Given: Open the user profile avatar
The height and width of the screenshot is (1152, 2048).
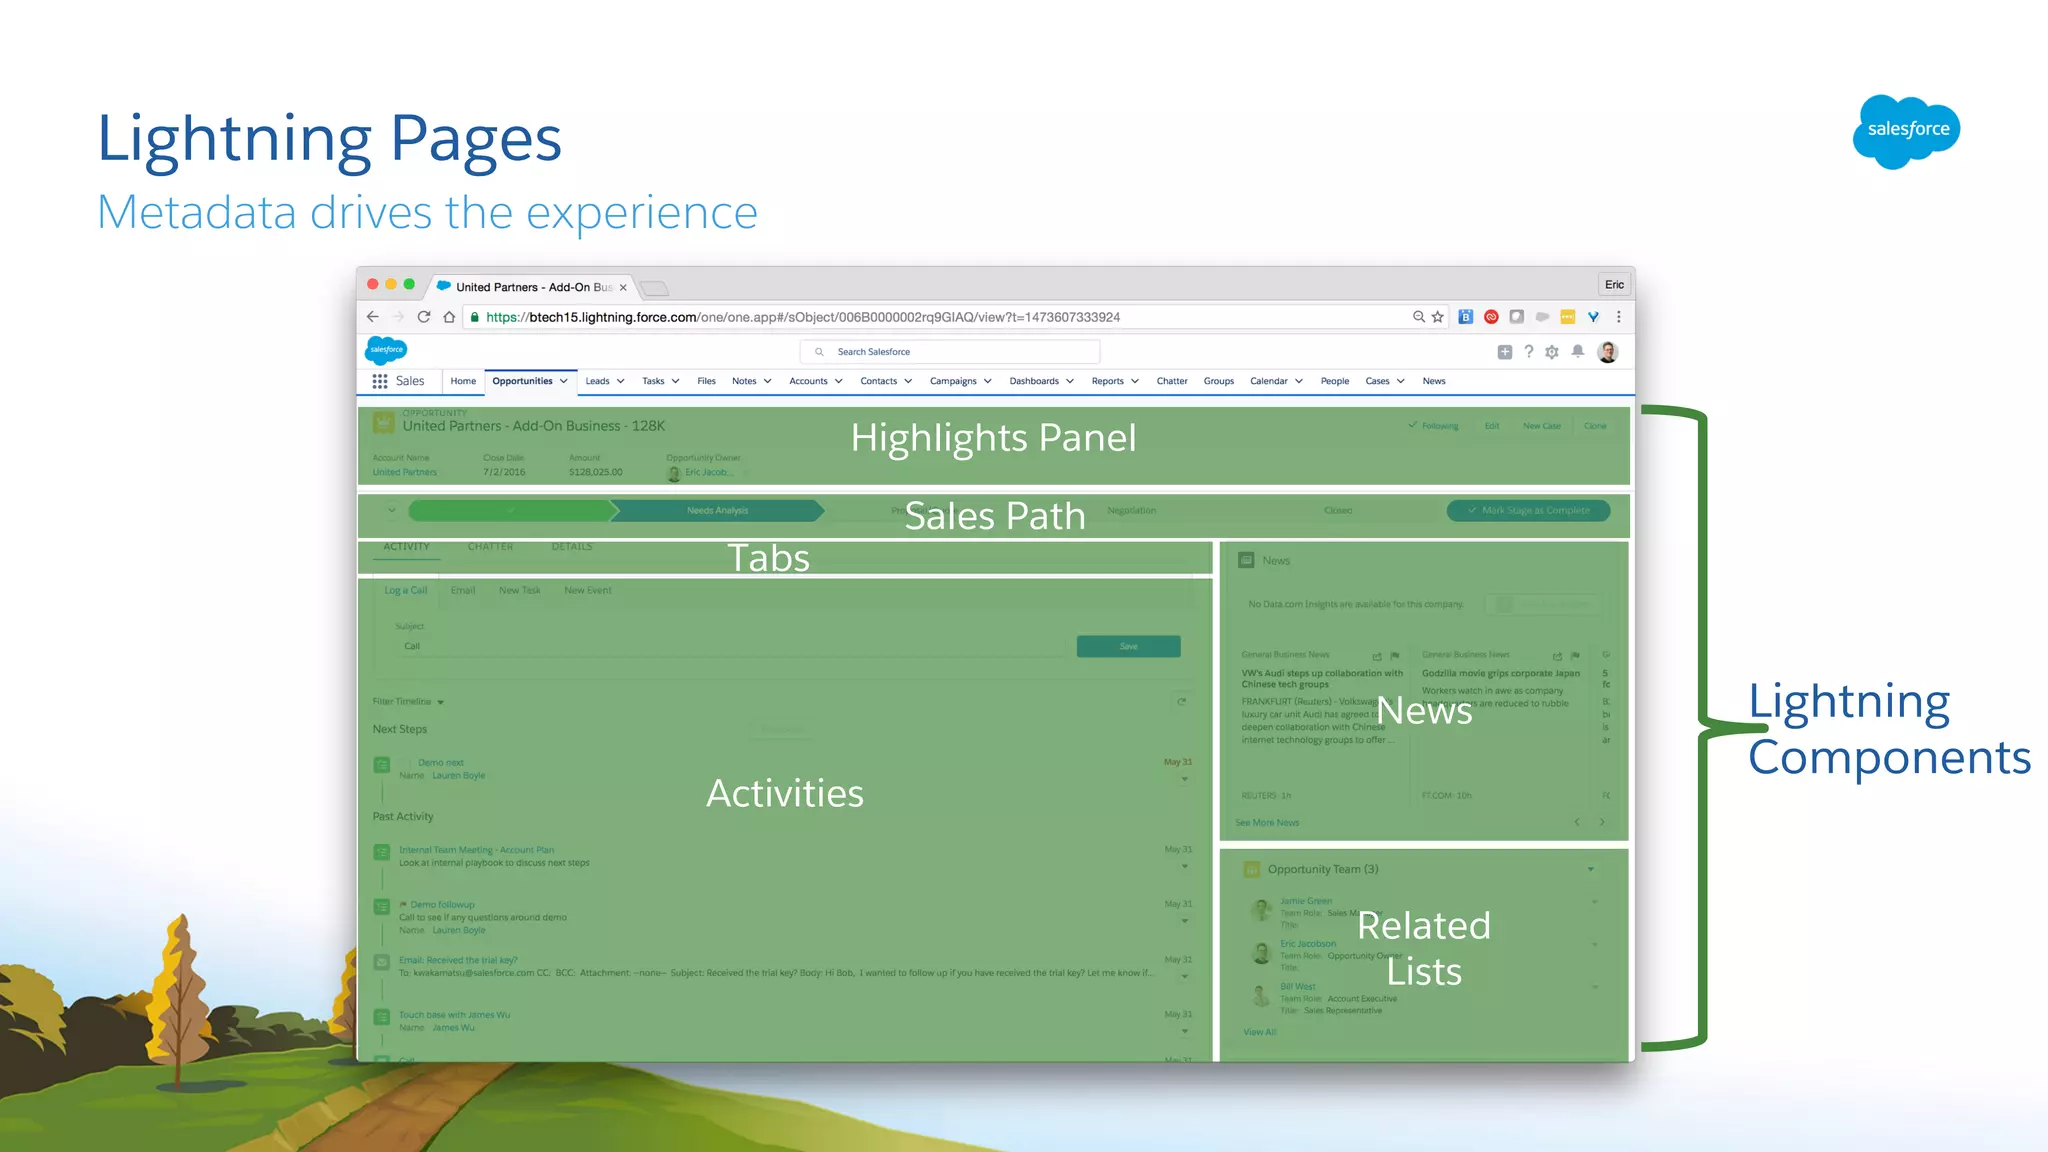Looking at the screenshot, I should pos(1608,352).
